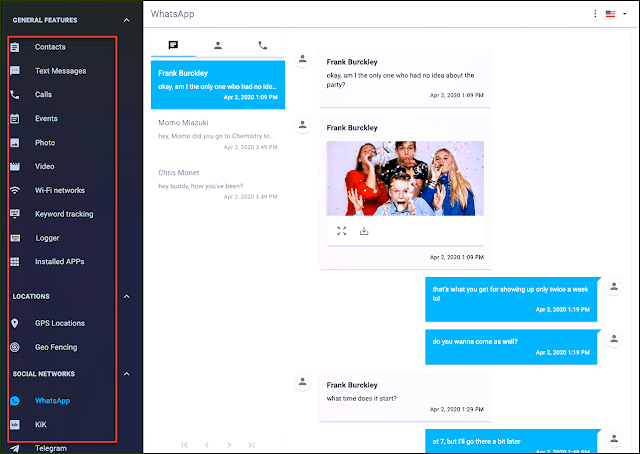The image size is (640, 454).
Task: Open the language dropdown arrow
Action: (x=624, y=14)
